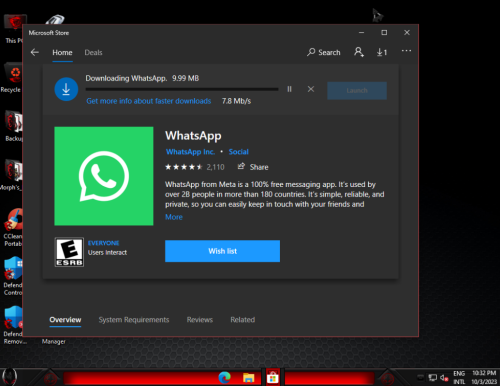Select the Defender Remover desktop icon
The height and width of the screenshot is (386, 500).
click(x=13, y=325)
